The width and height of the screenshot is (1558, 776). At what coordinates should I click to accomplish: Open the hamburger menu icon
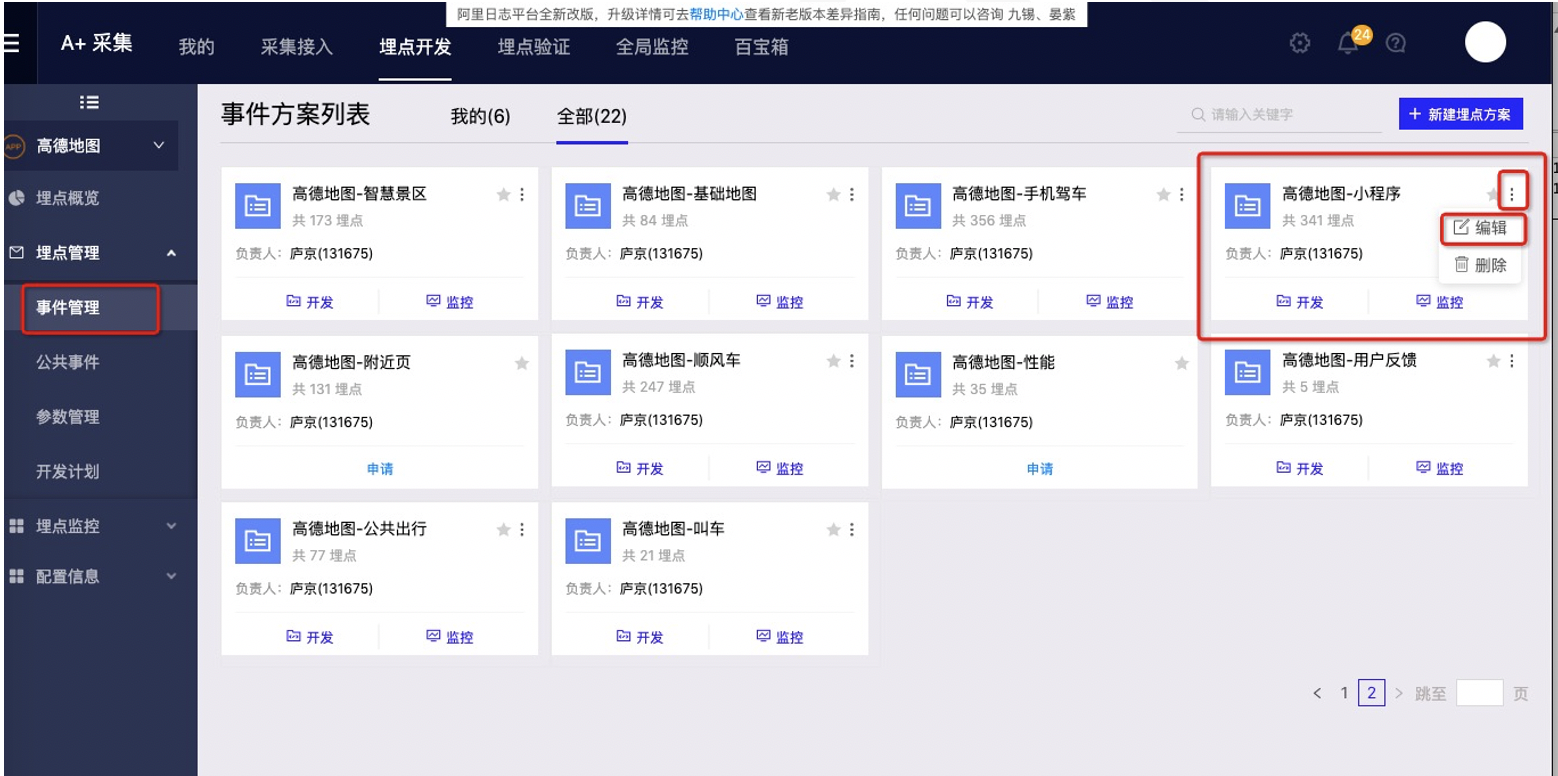click(12, 44)
